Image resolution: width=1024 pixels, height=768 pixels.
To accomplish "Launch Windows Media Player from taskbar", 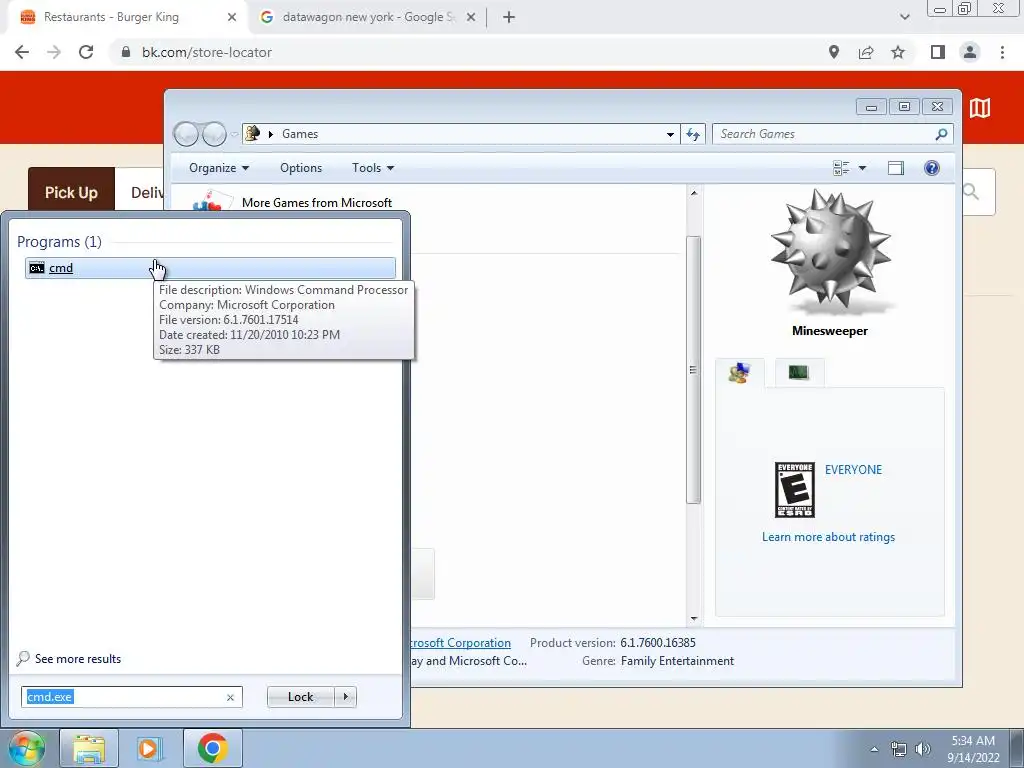I will point(149,748).
